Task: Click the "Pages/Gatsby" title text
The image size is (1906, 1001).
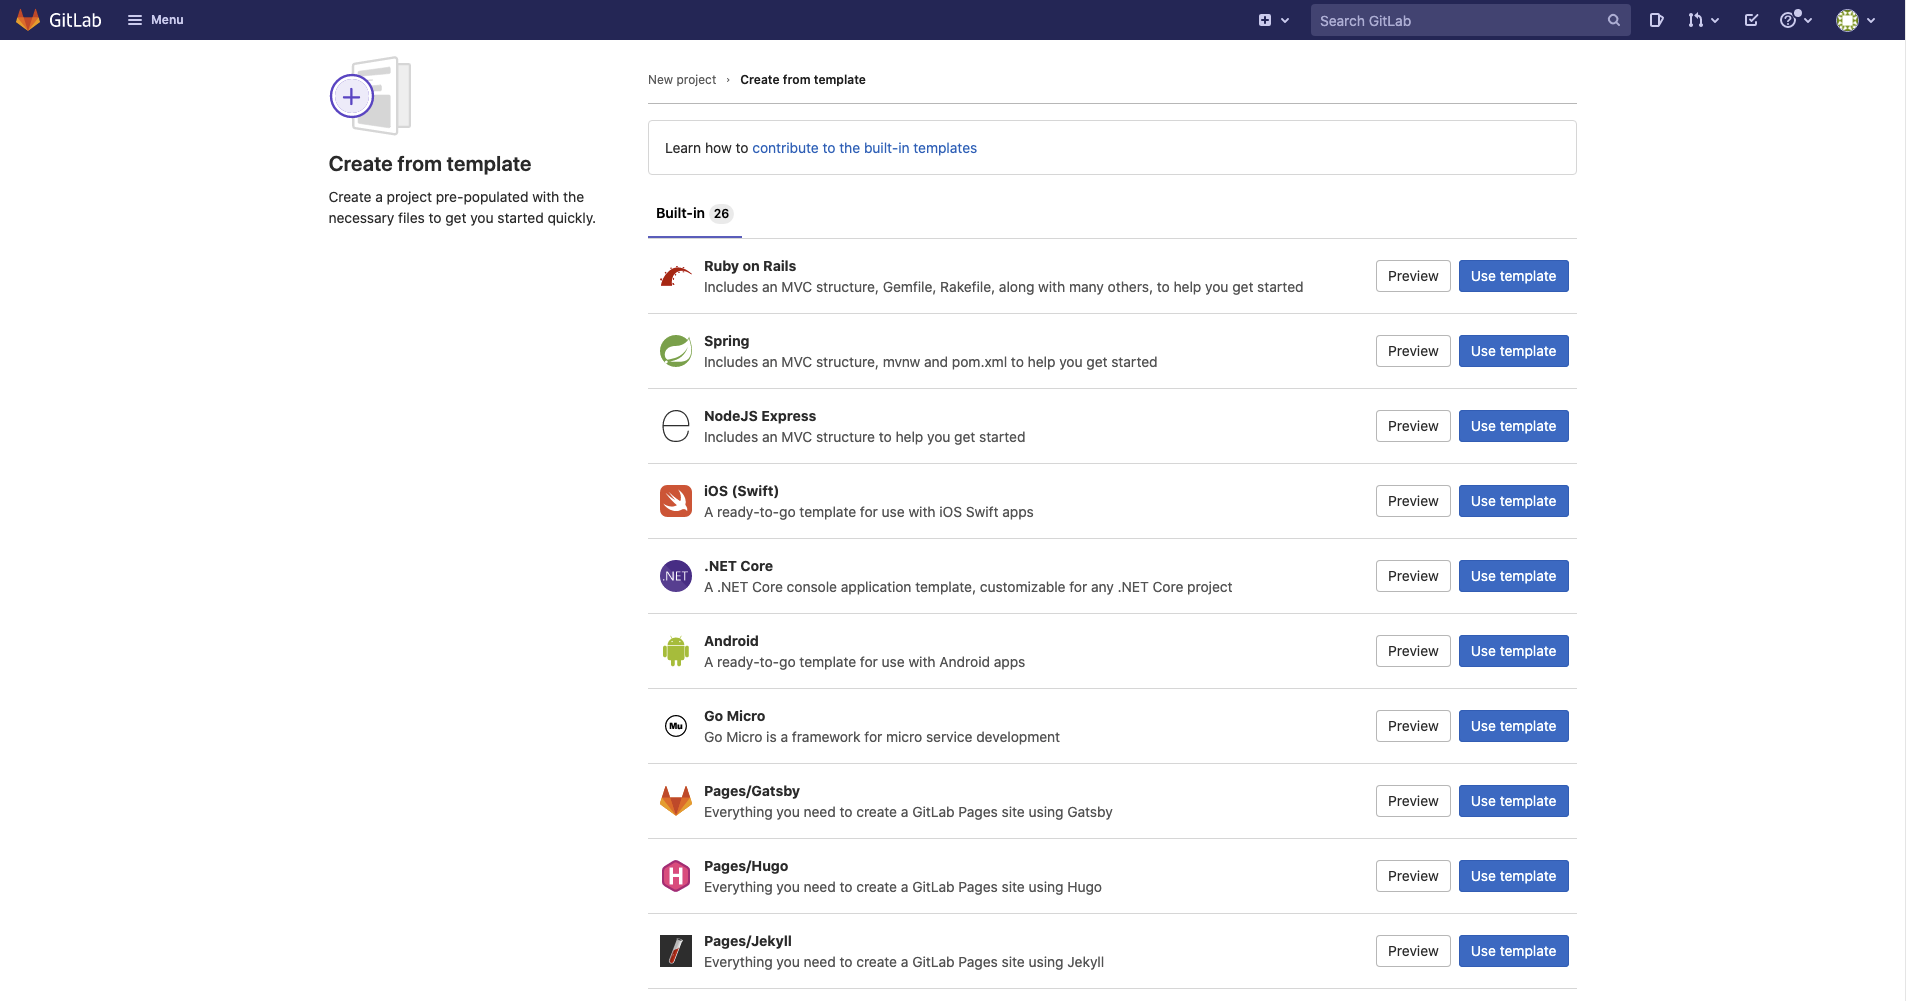Action: 752,791
